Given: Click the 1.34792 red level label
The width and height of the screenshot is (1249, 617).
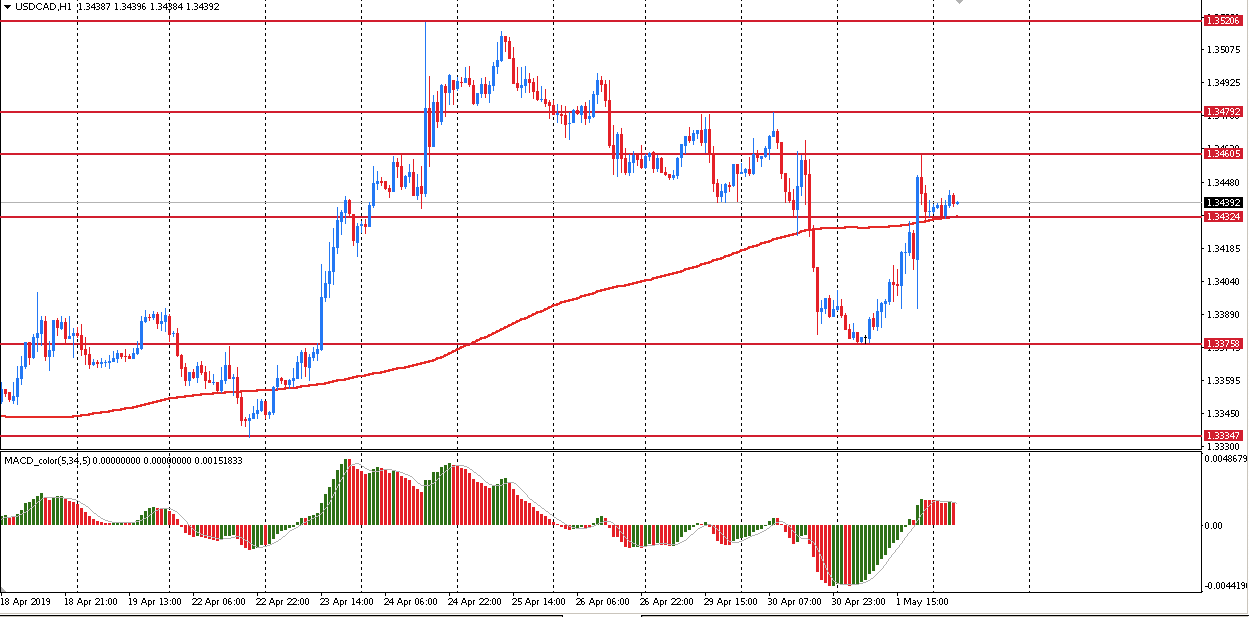Looking at the screenshot, I should [1223, 112].
